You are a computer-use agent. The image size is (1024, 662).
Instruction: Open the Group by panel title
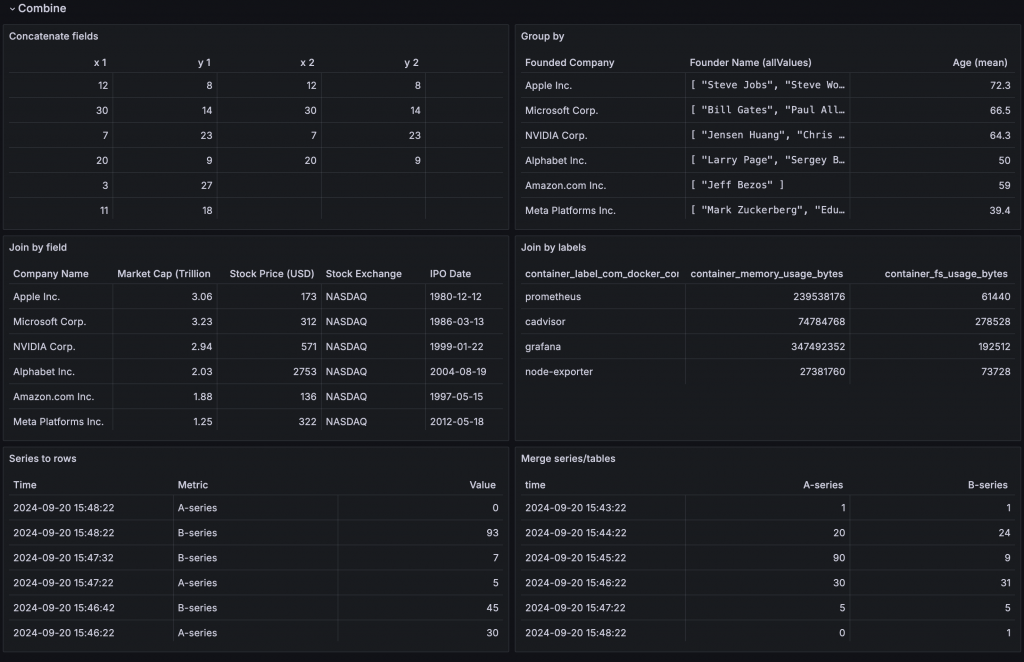(542, 37)
